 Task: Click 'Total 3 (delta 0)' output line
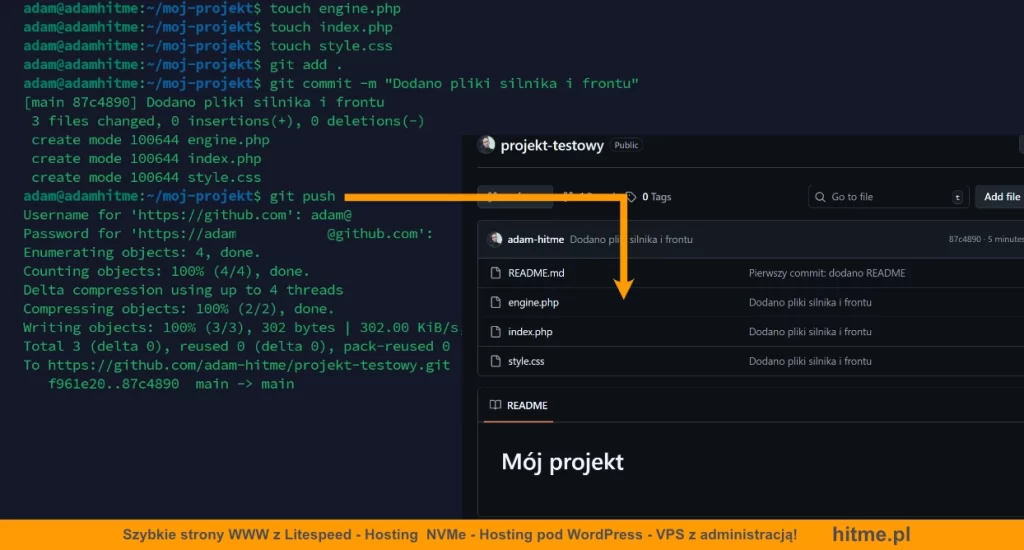(x=236, y=347)
